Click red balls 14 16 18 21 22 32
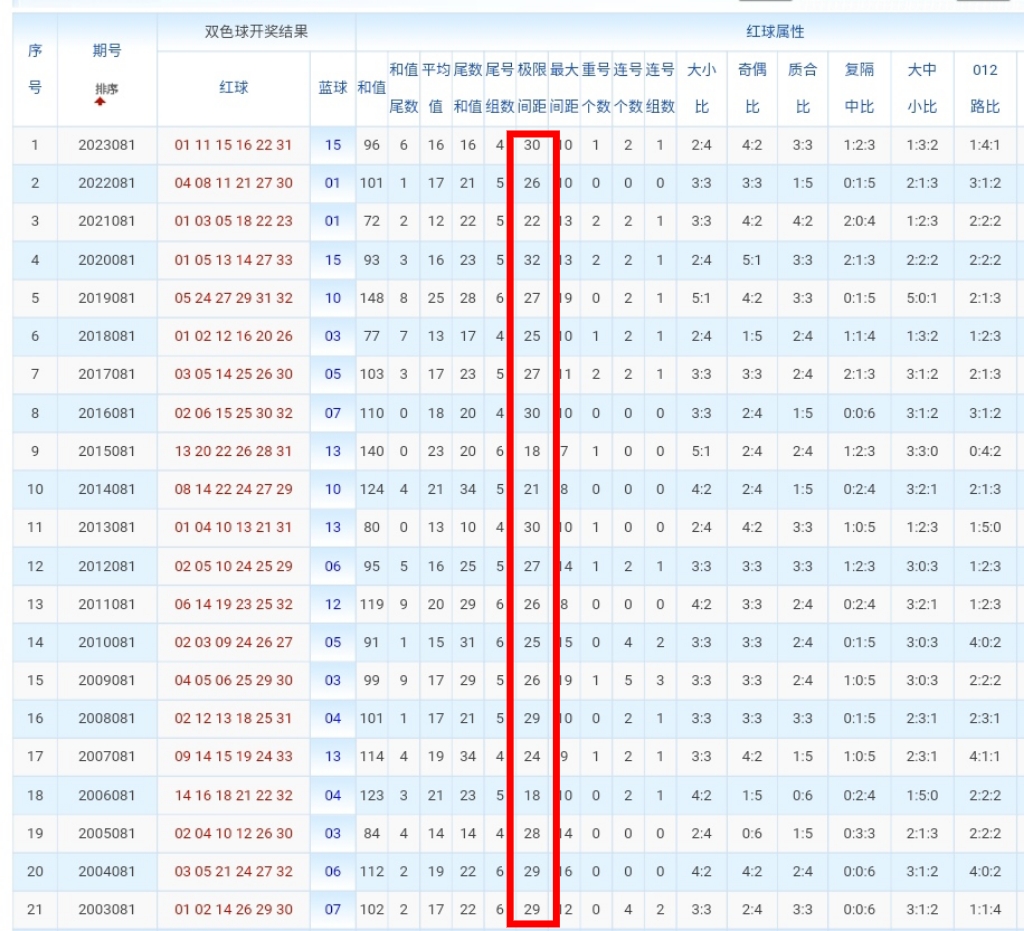Image resolution: width=1024 pixels, height=931 pixels. coord(233,795)
